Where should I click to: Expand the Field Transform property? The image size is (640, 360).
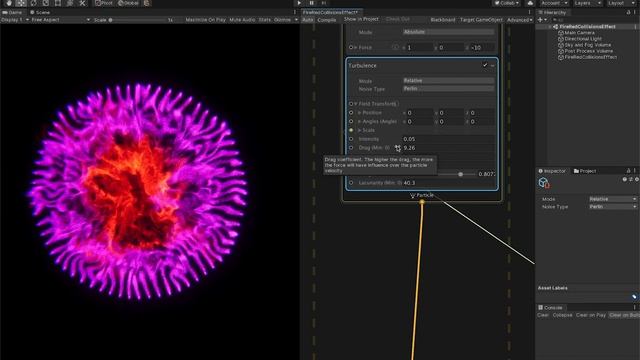pyautogui.click(x=356, y=104)
